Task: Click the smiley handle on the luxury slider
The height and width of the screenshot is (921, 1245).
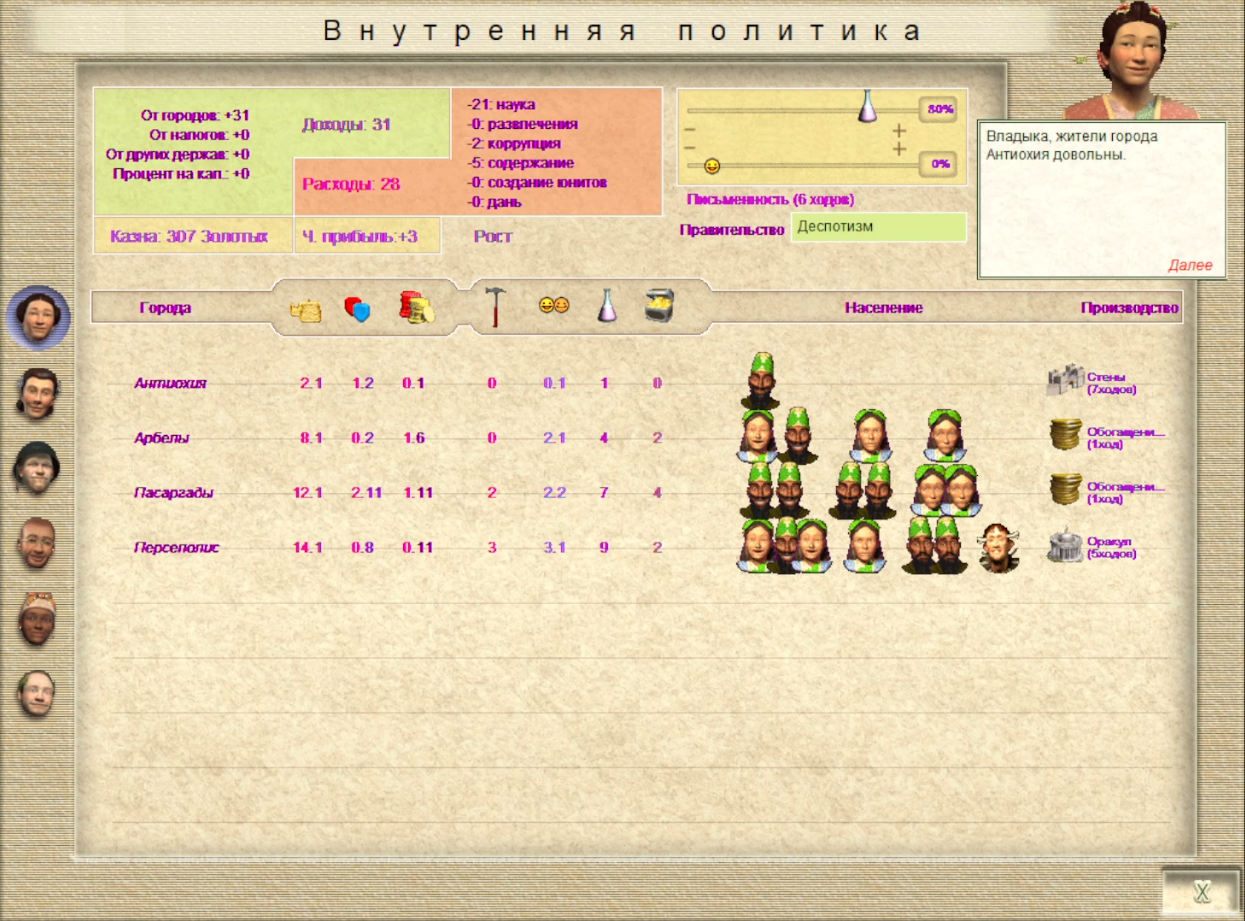Action: 712,166
